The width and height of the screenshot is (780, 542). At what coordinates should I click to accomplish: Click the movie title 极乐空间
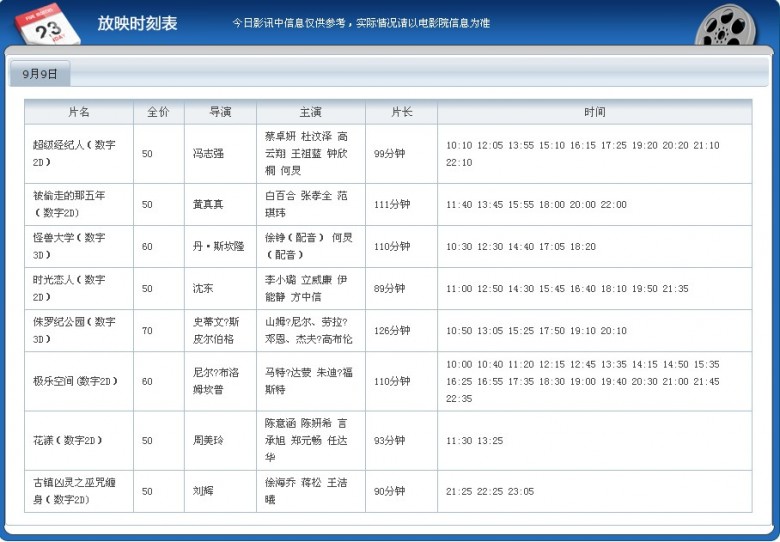pos(76,381)
